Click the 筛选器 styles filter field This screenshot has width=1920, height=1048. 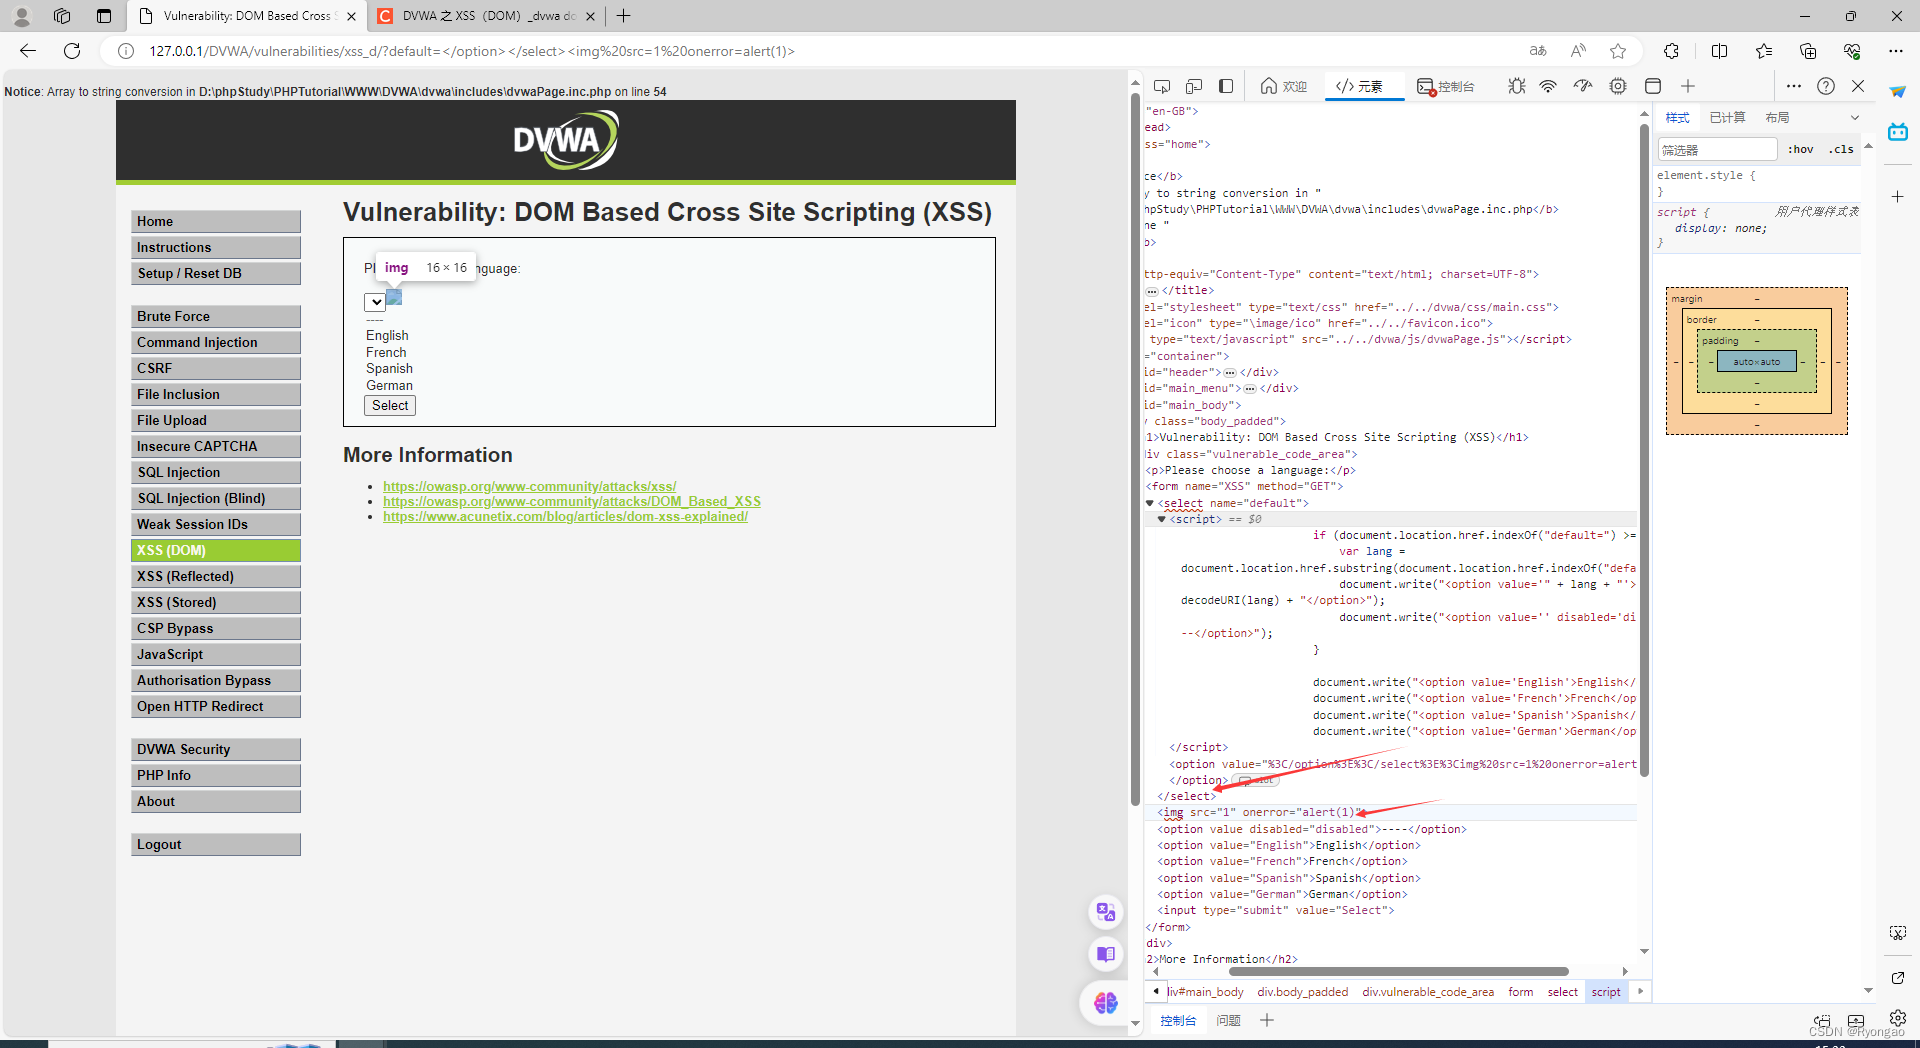pos(1717,149)
